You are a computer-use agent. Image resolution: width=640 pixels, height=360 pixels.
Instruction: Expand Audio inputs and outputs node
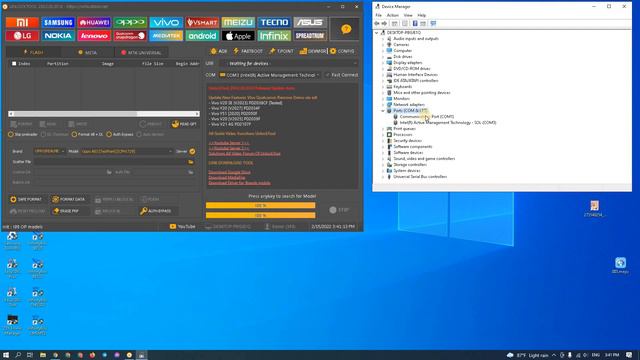coord(383,38)
